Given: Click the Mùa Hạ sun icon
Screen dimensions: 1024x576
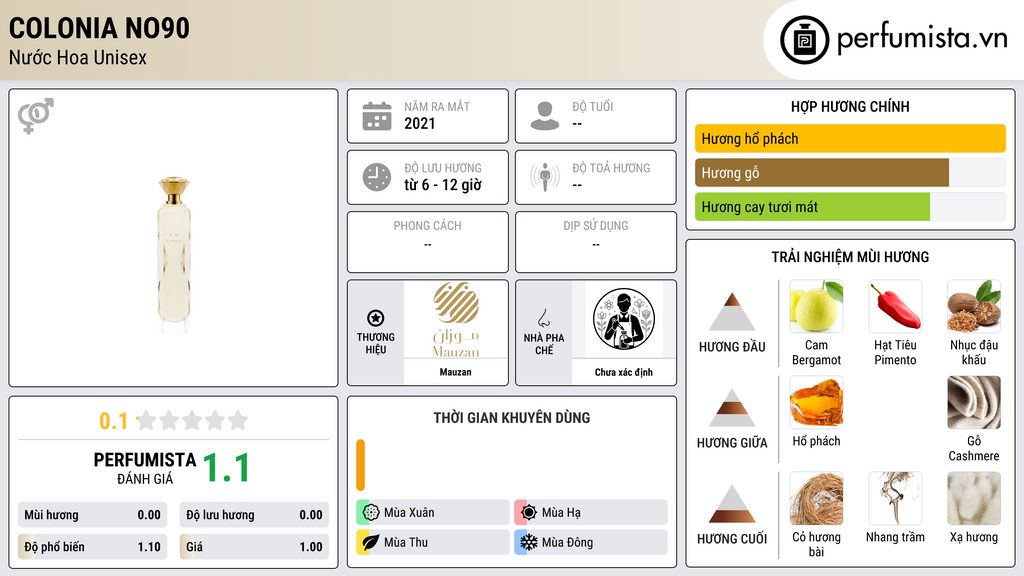Looking at the screenshot, I should coord(529,513).
